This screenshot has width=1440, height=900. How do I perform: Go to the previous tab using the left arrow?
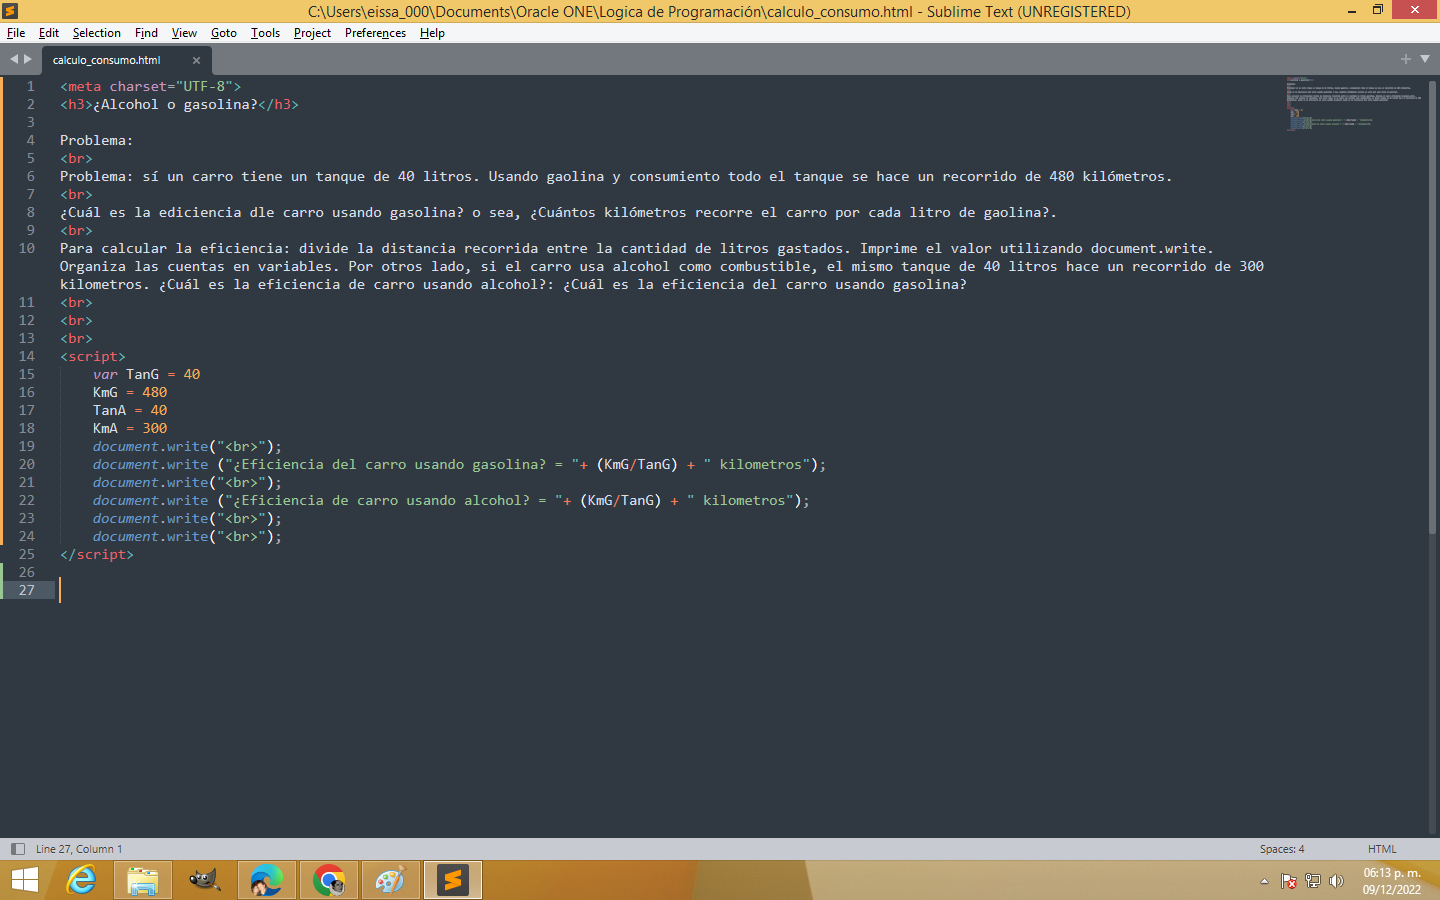click(14, 59)
